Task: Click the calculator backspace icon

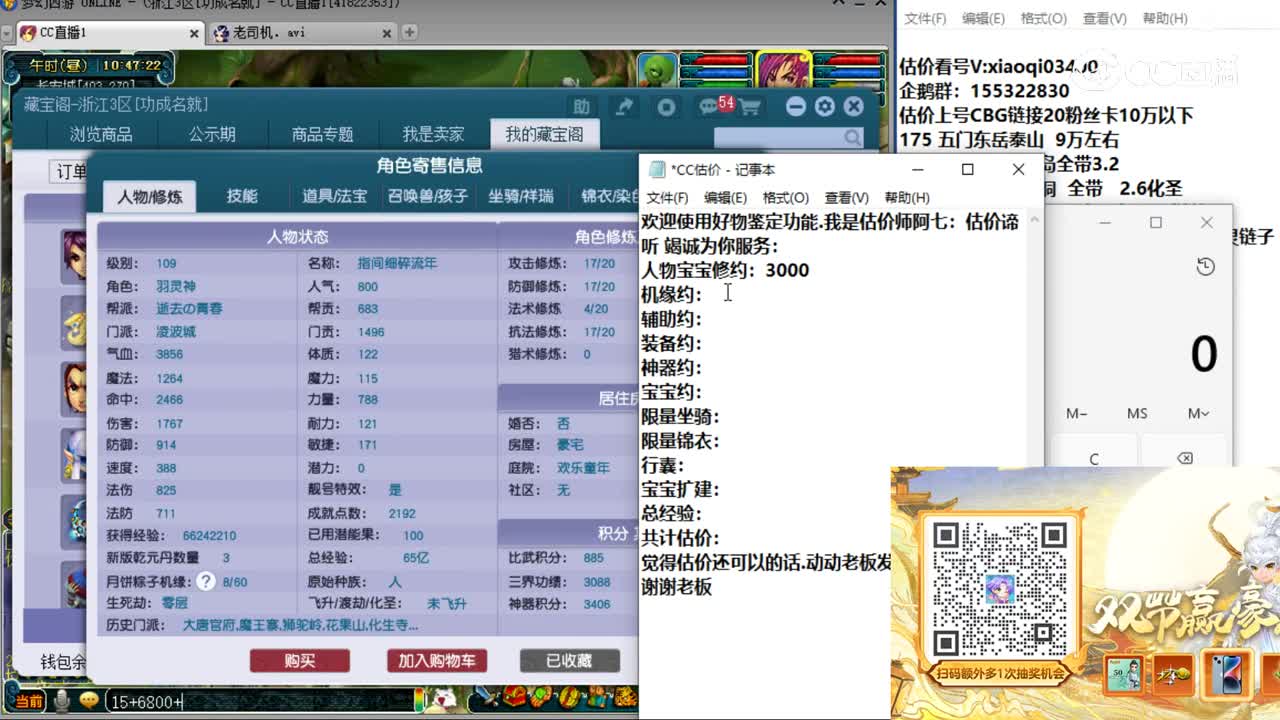Action: pyautogui.click(x=1184, y=458)
